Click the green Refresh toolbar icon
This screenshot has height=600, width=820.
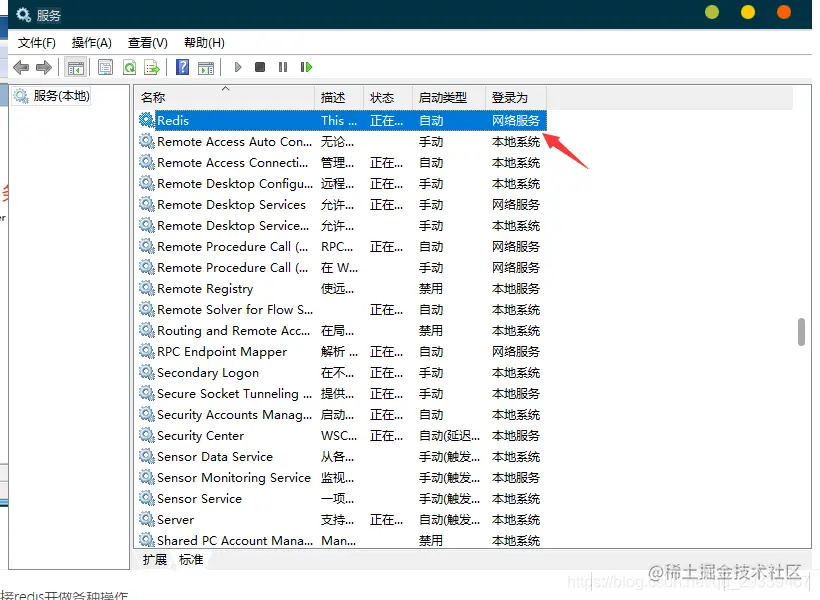(x=129, y=67)
